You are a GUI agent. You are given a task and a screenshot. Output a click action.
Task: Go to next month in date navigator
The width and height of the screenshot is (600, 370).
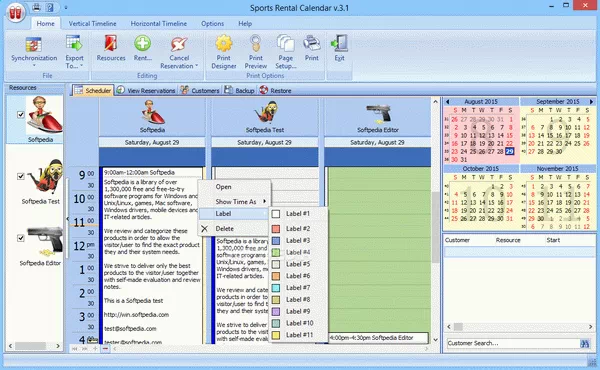[591, 102]
